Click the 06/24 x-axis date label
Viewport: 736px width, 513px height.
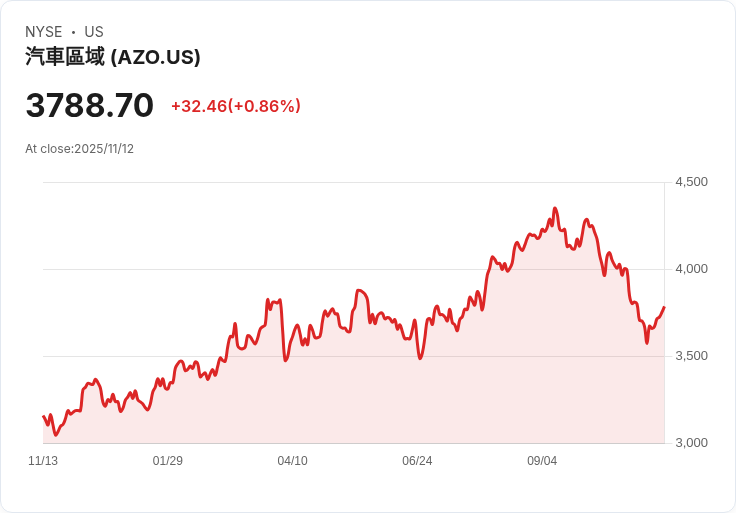[x=417, y=461]
